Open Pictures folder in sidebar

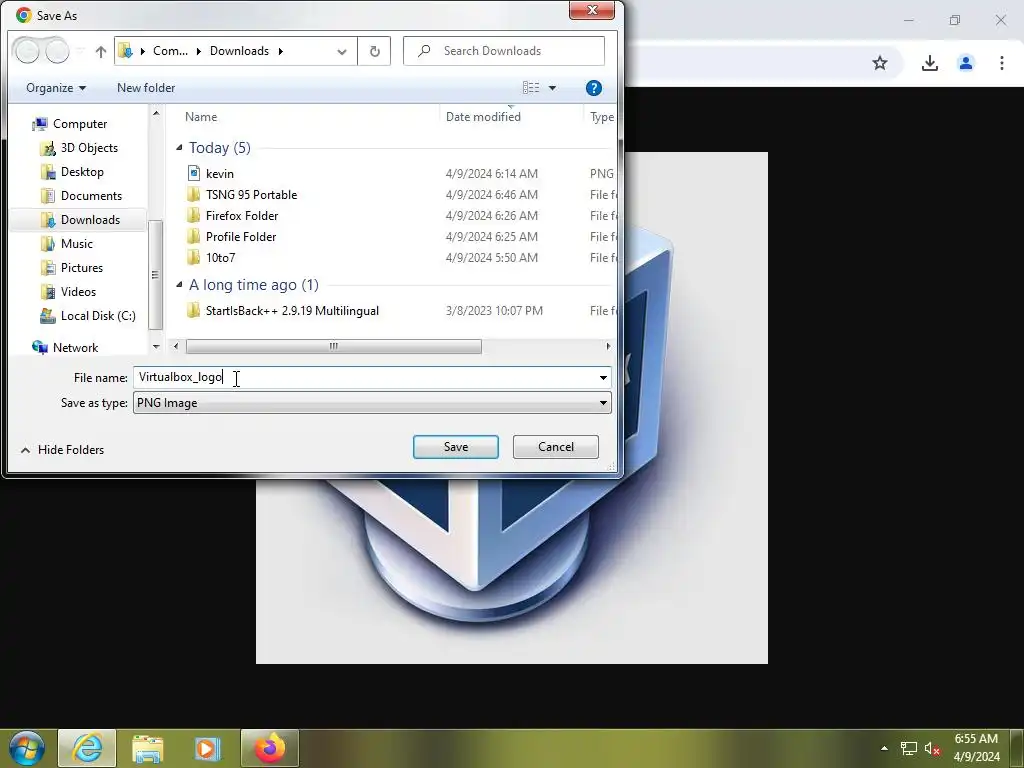coord(82,268)
